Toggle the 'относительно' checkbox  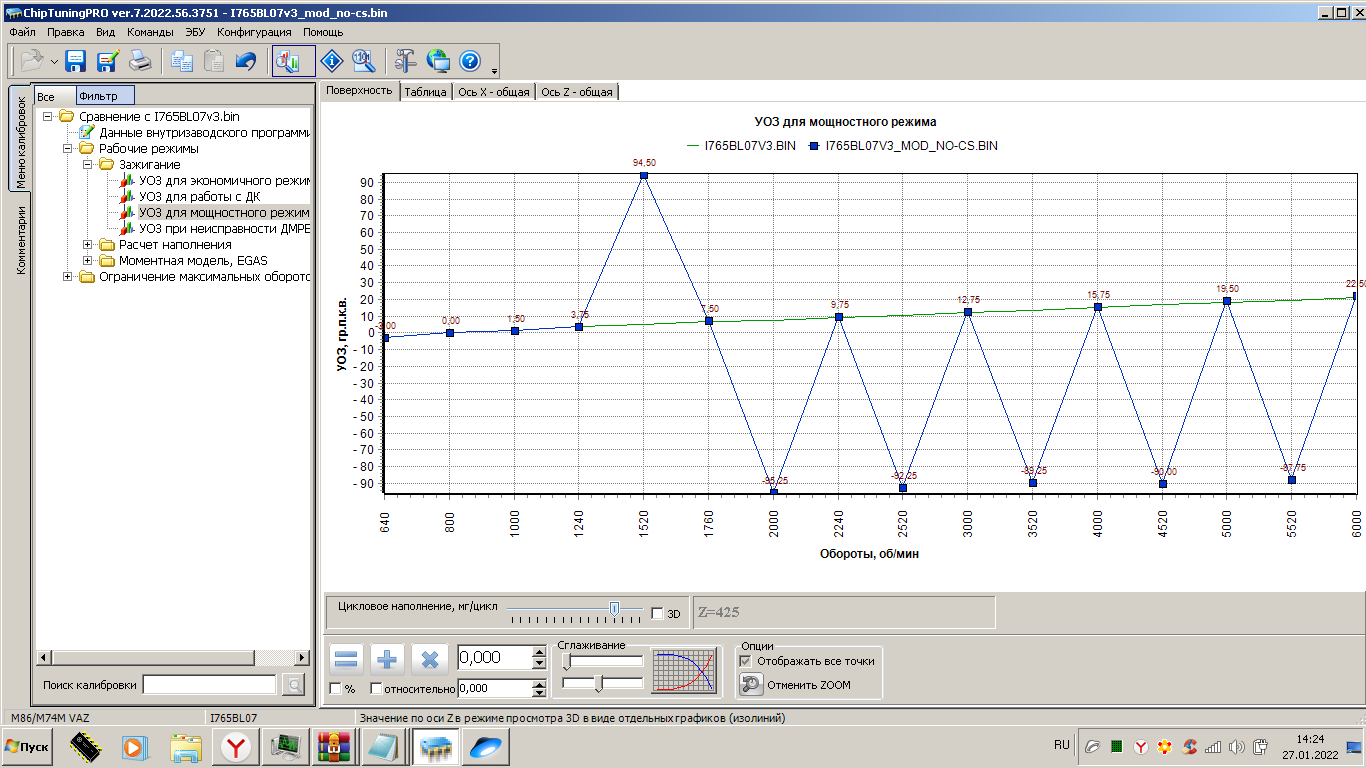(376, 688)
